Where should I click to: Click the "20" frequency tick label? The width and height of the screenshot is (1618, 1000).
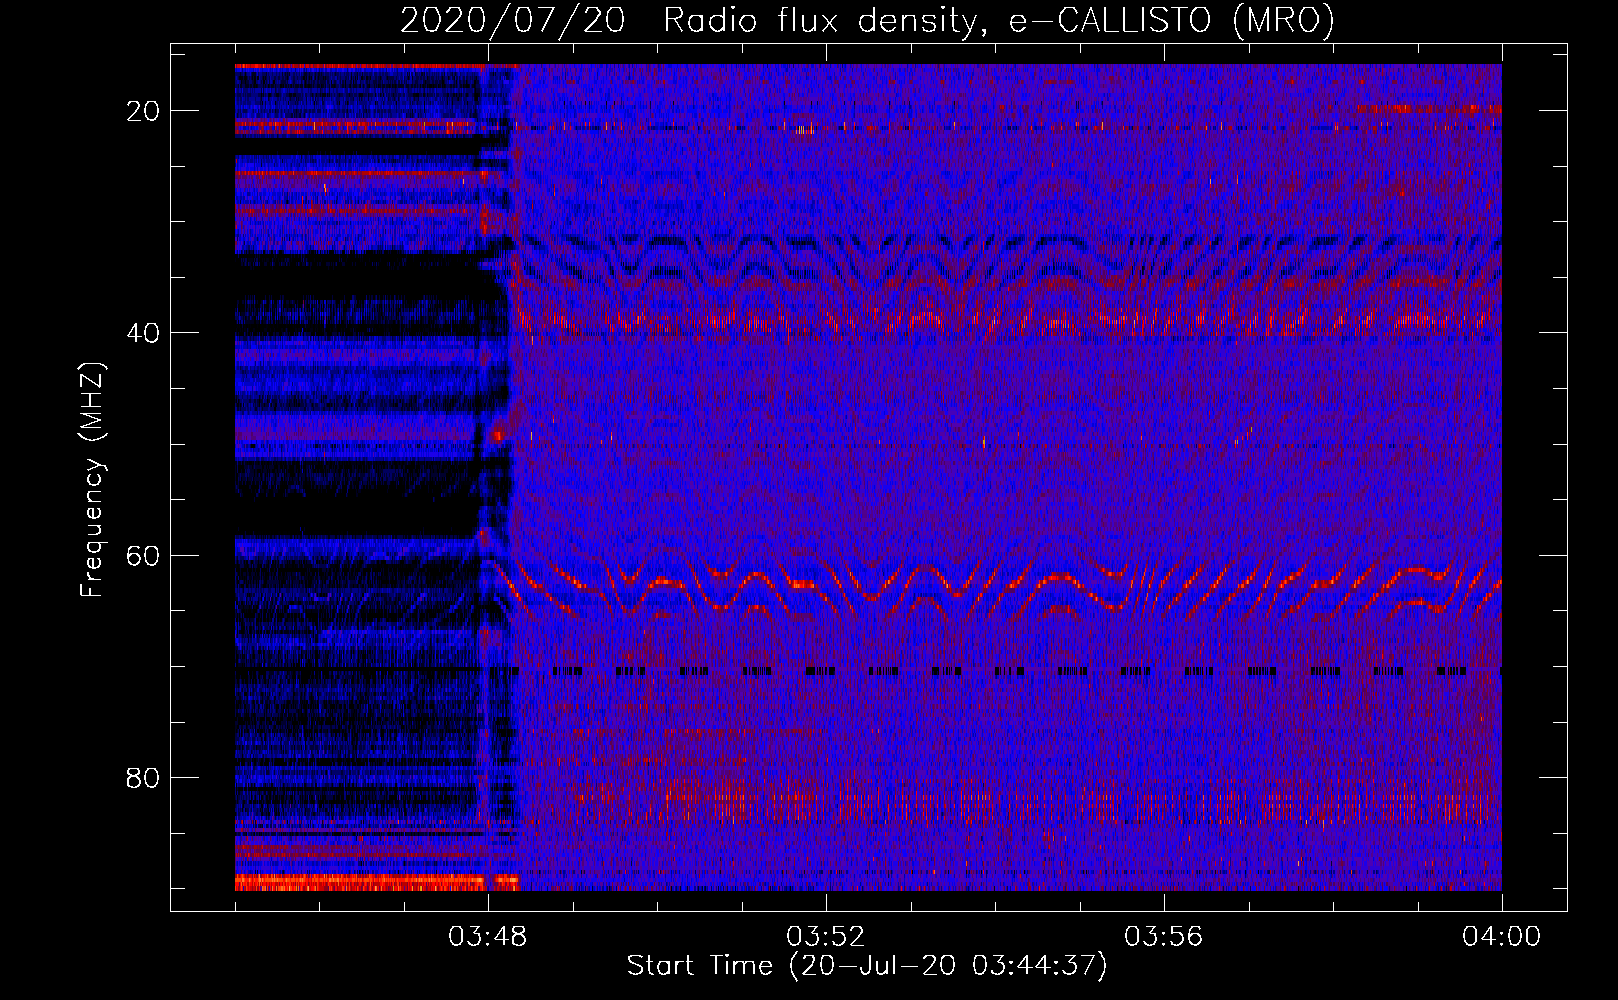(143, 111)
